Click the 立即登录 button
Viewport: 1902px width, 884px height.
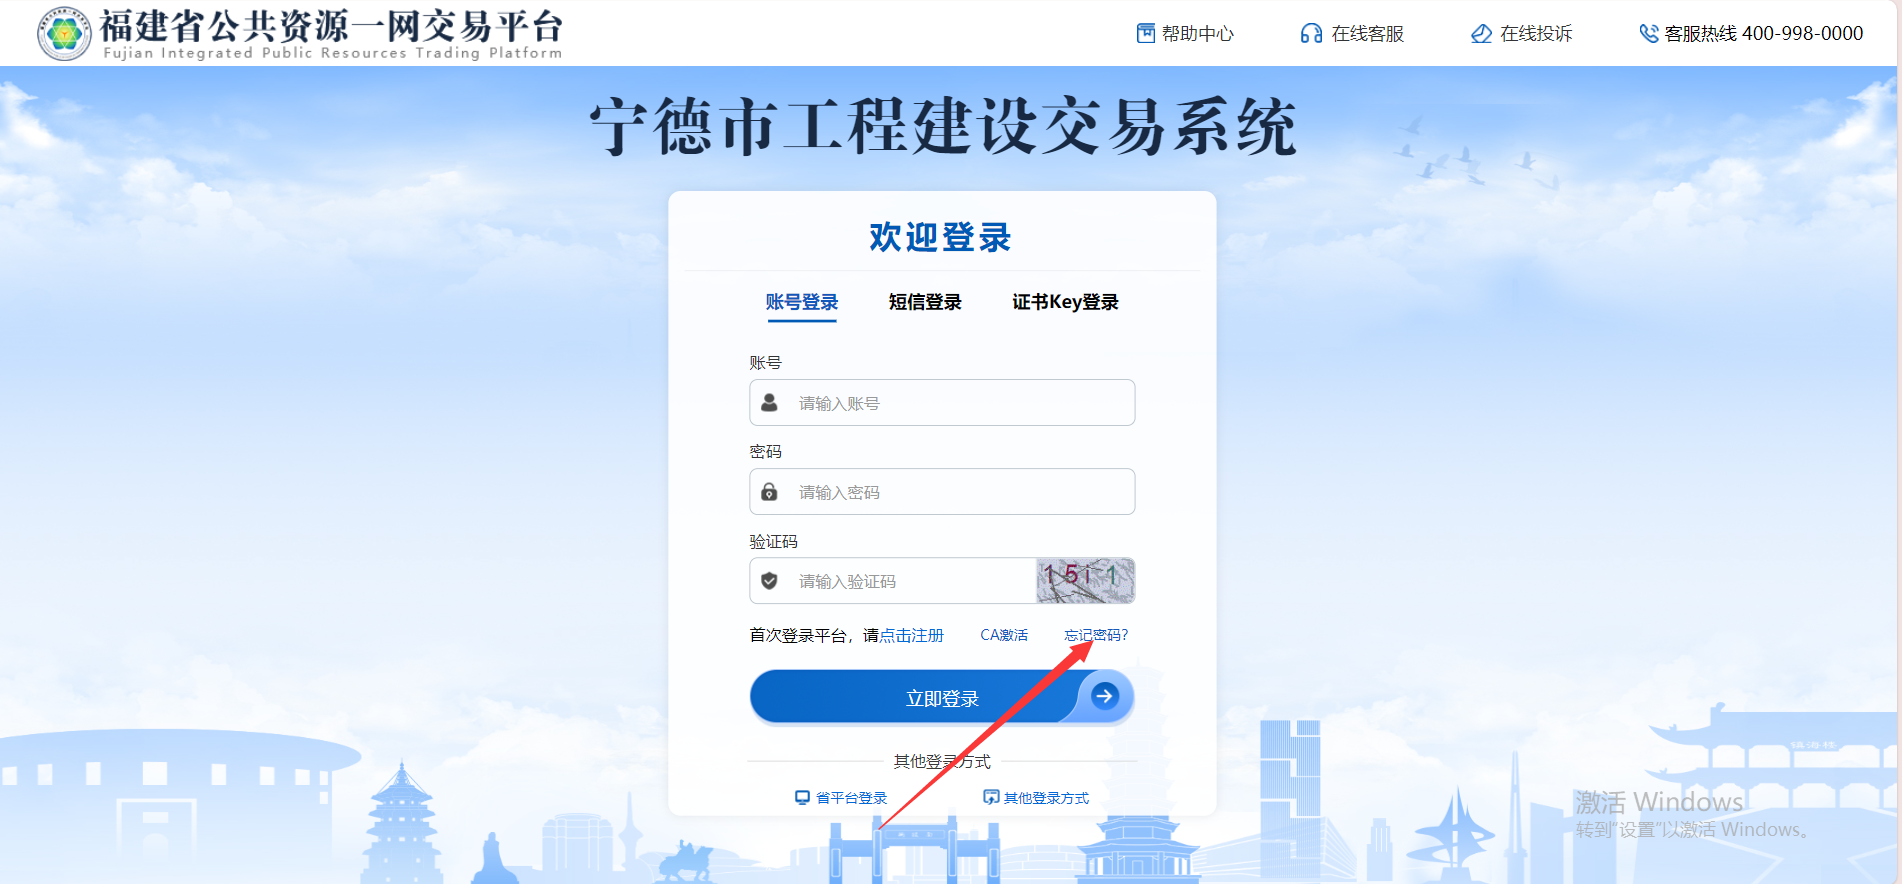(x=942, y=697)
